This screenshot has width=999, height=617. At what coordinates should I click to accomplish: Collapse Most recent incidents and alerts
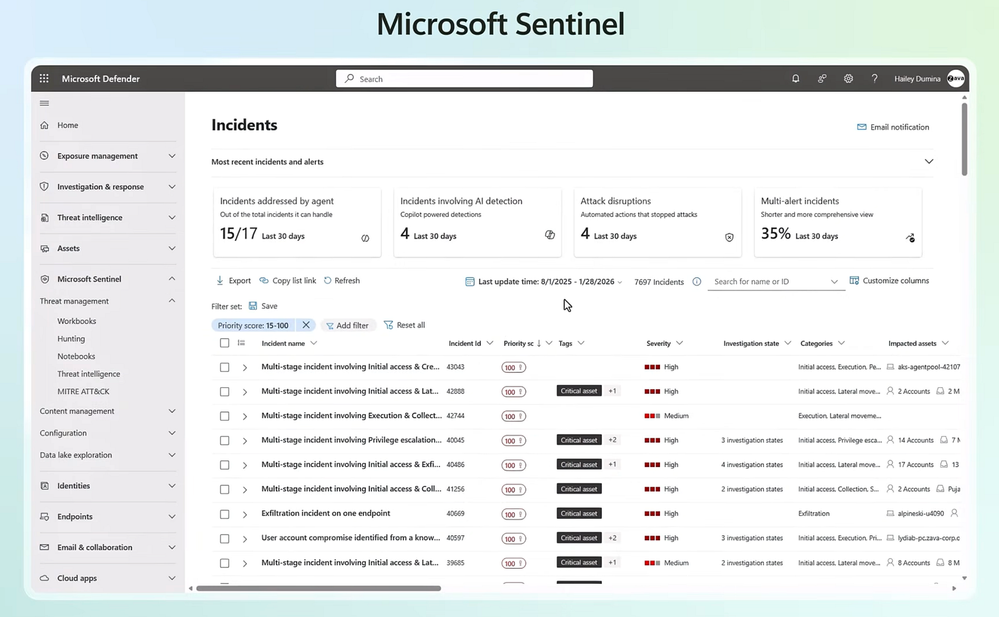pyautogui.click(x=929, y=162)
